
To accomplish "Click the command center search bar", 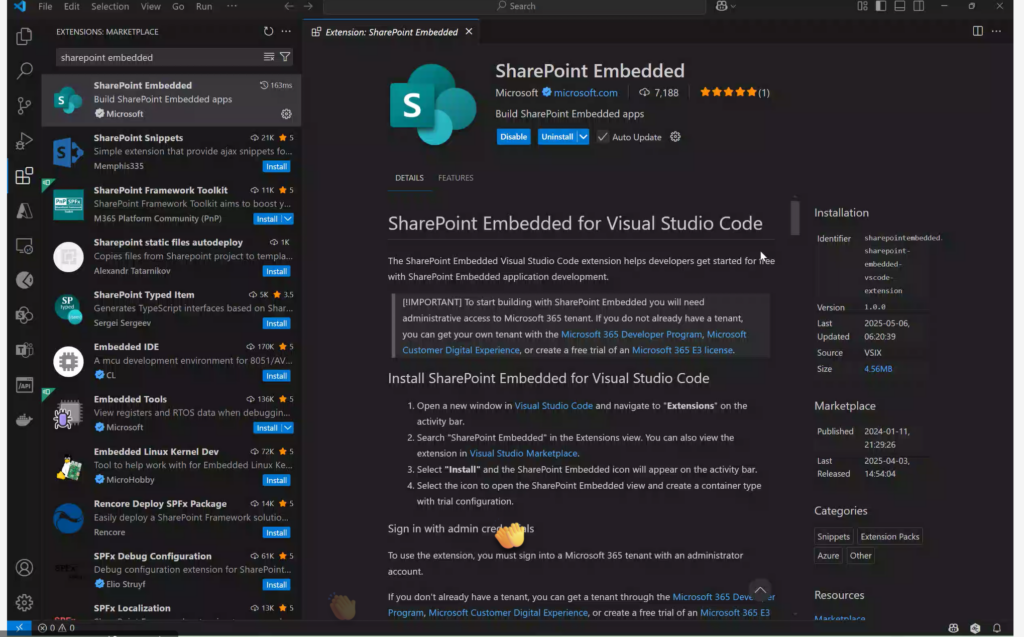I will (515, 6).
